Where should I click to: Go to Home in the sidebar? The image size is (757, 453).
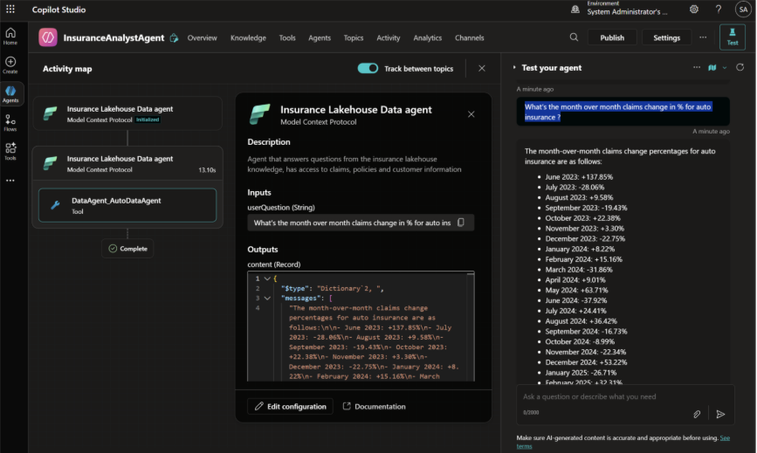point(10,37)
